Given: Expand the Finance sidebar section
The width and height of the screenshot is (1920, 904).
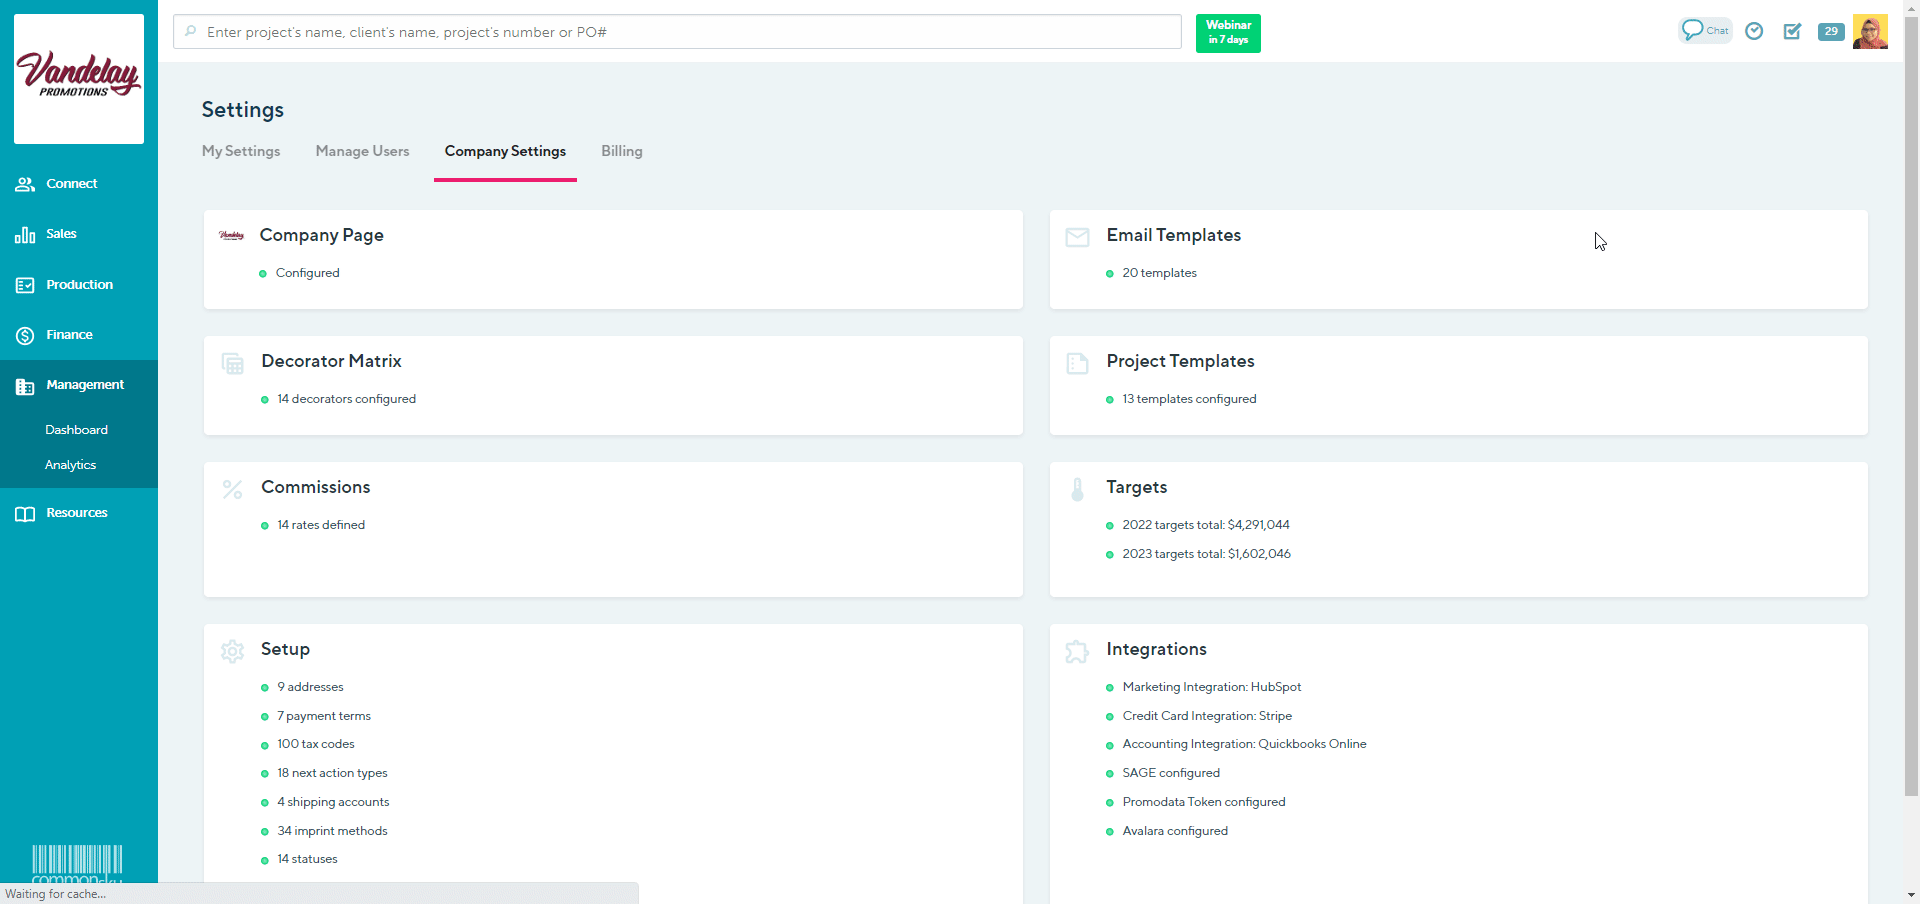Looking at the screenshot, I should click(69, 335).
